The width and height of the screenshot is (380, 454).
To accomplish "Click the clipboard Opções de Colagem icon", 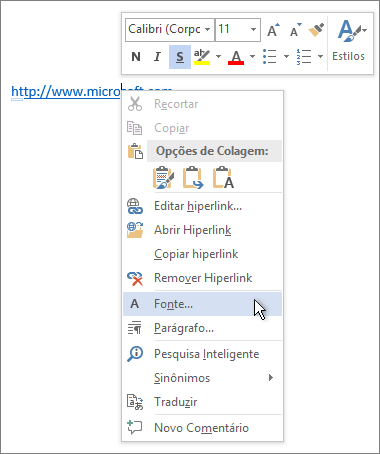I will pos(135,151).
